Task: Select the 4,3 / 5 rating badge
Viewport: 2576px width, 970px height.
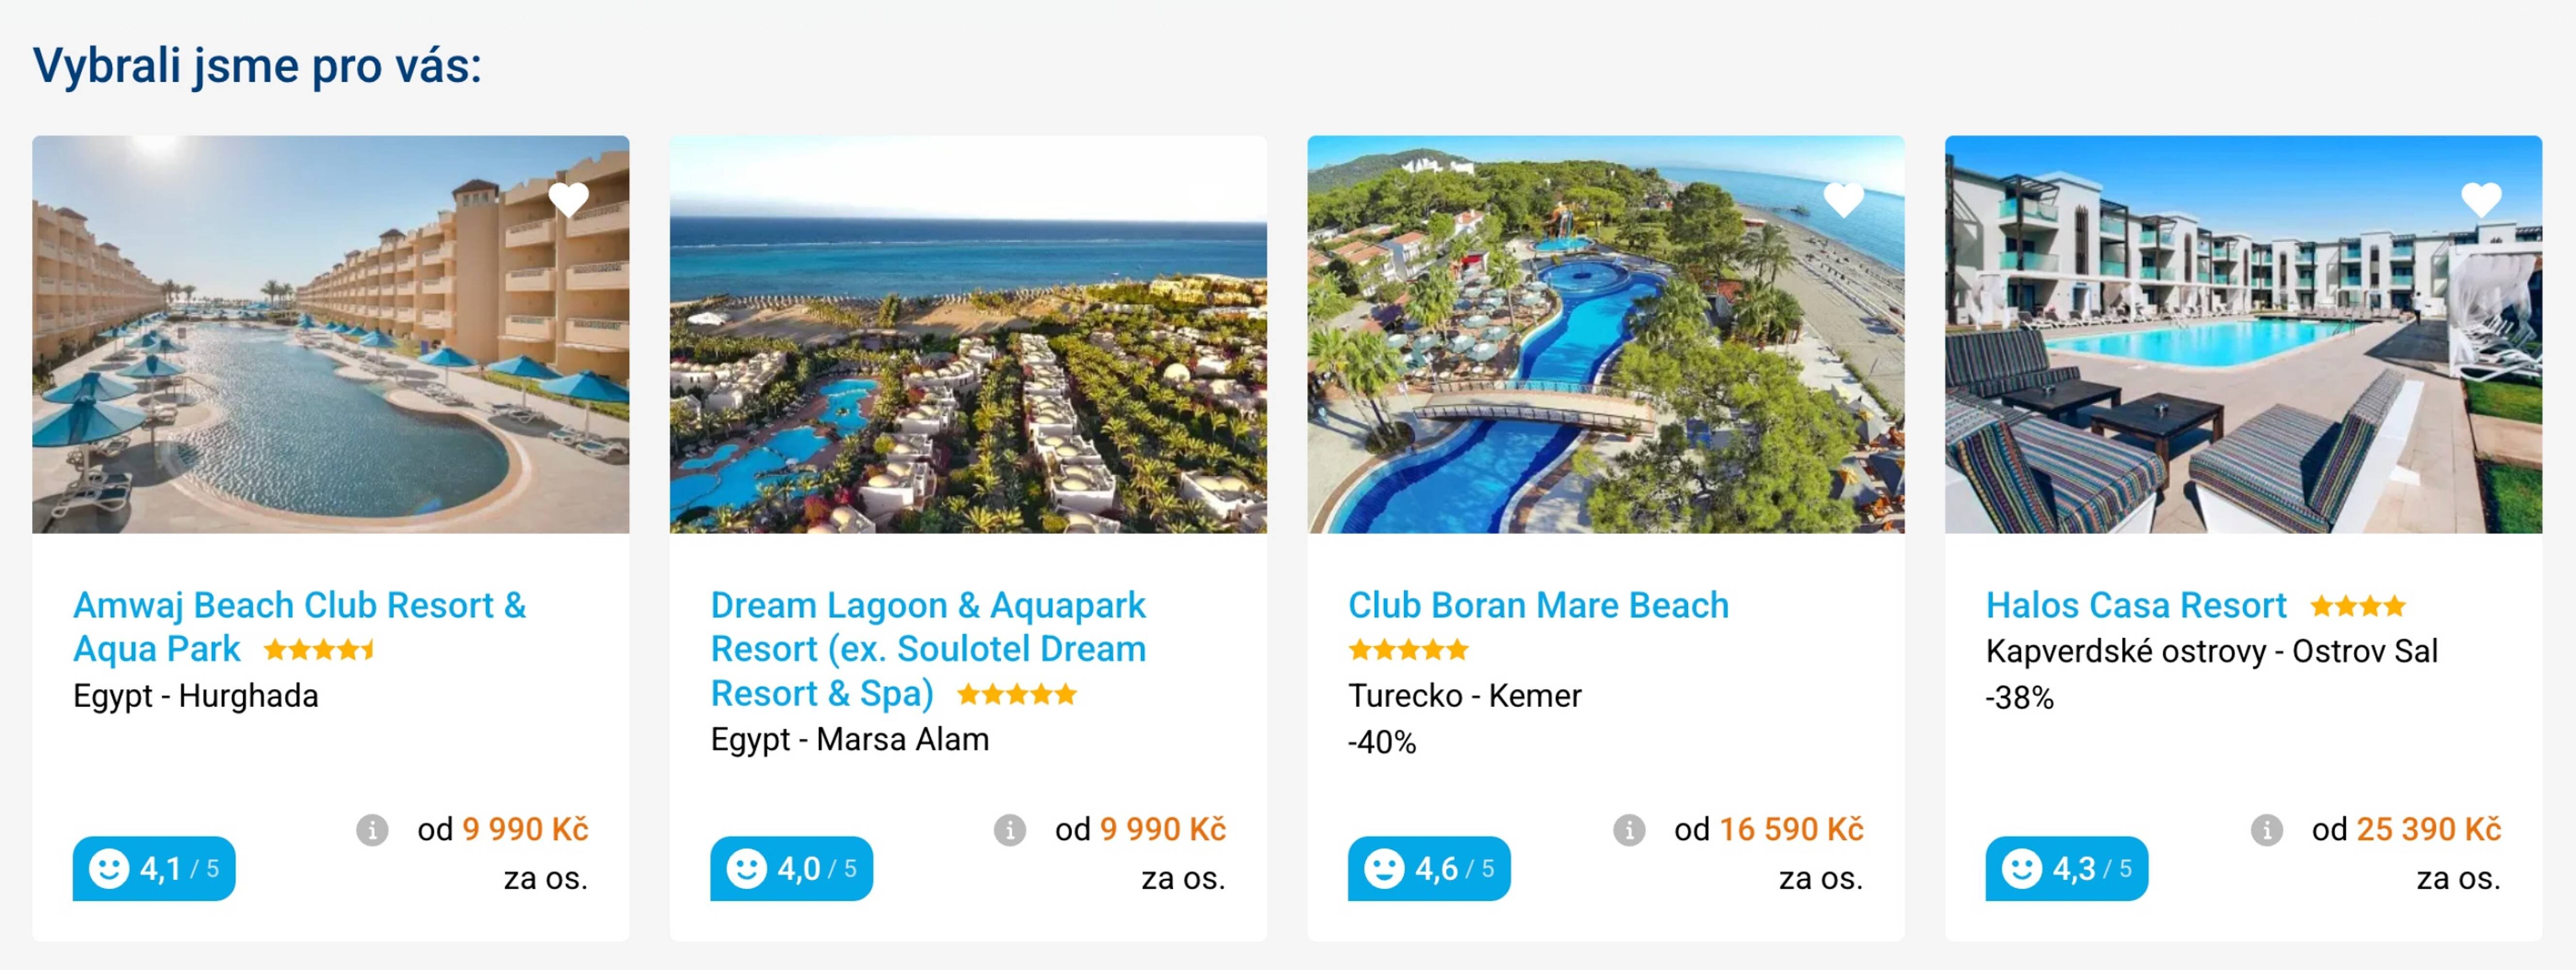Action: pos(2066,868)
